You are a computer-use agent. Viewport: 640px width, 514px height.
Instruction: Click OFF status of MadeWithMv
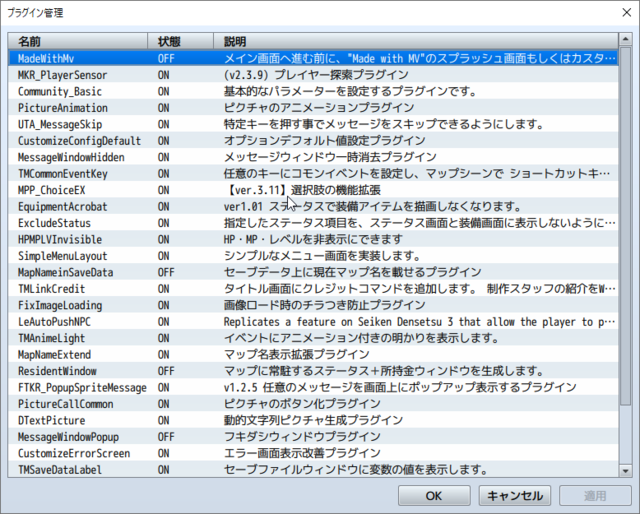166,58
